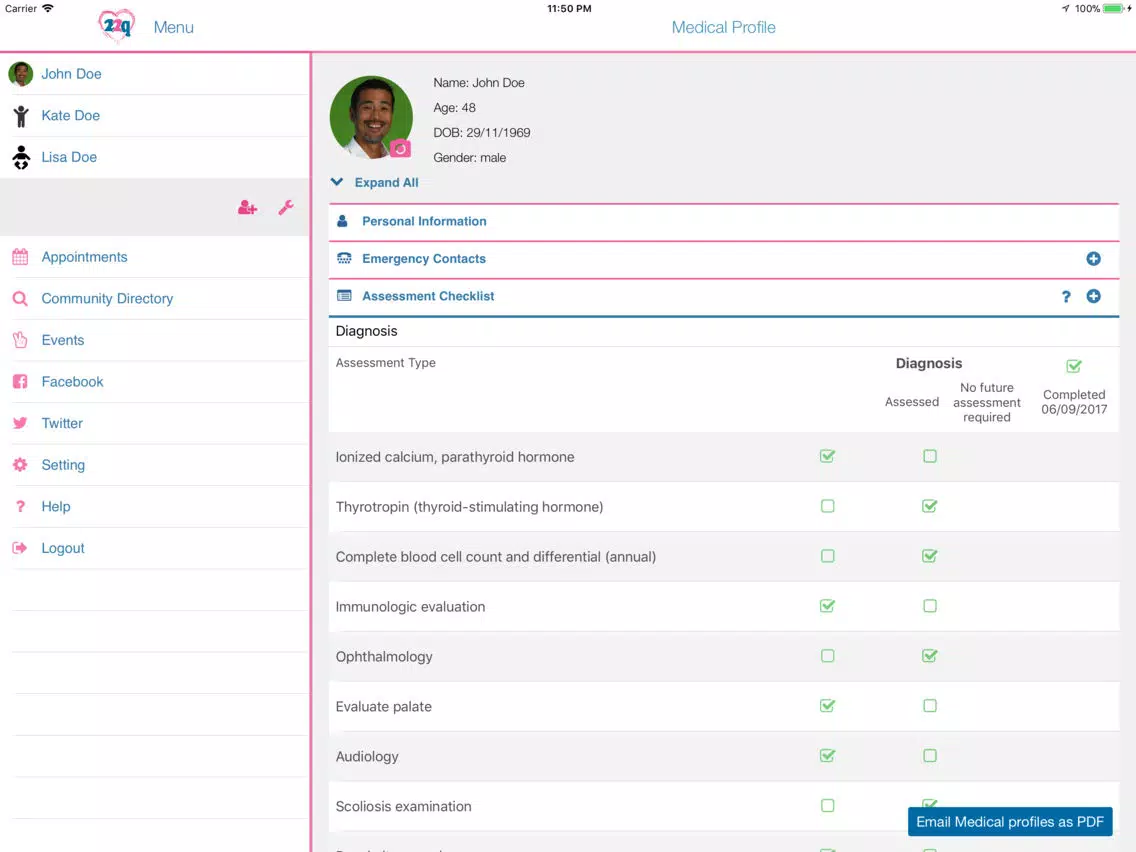Screen dimensions: 1136x852
Task: Tap the 'Completed 06/09/2017' text
Action: click(1074, 402)
